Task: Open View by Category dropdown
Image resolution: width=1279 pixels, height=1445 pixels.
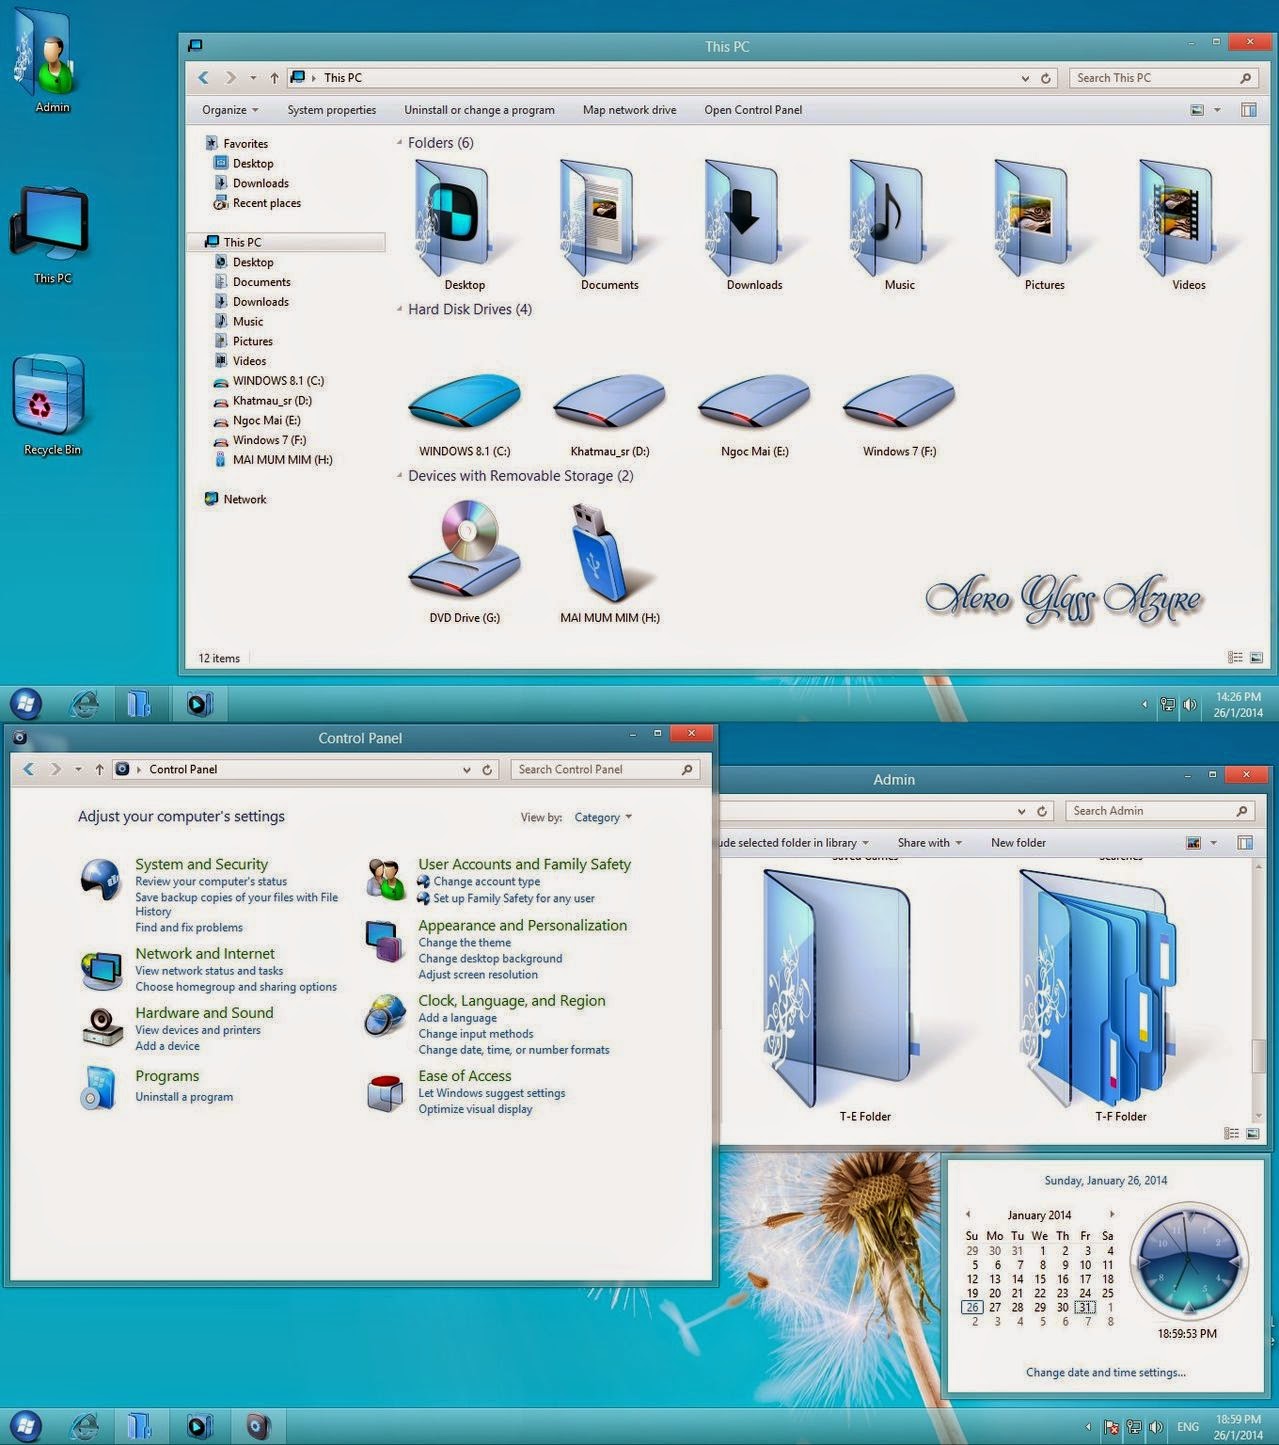Action: click(603, 817)
